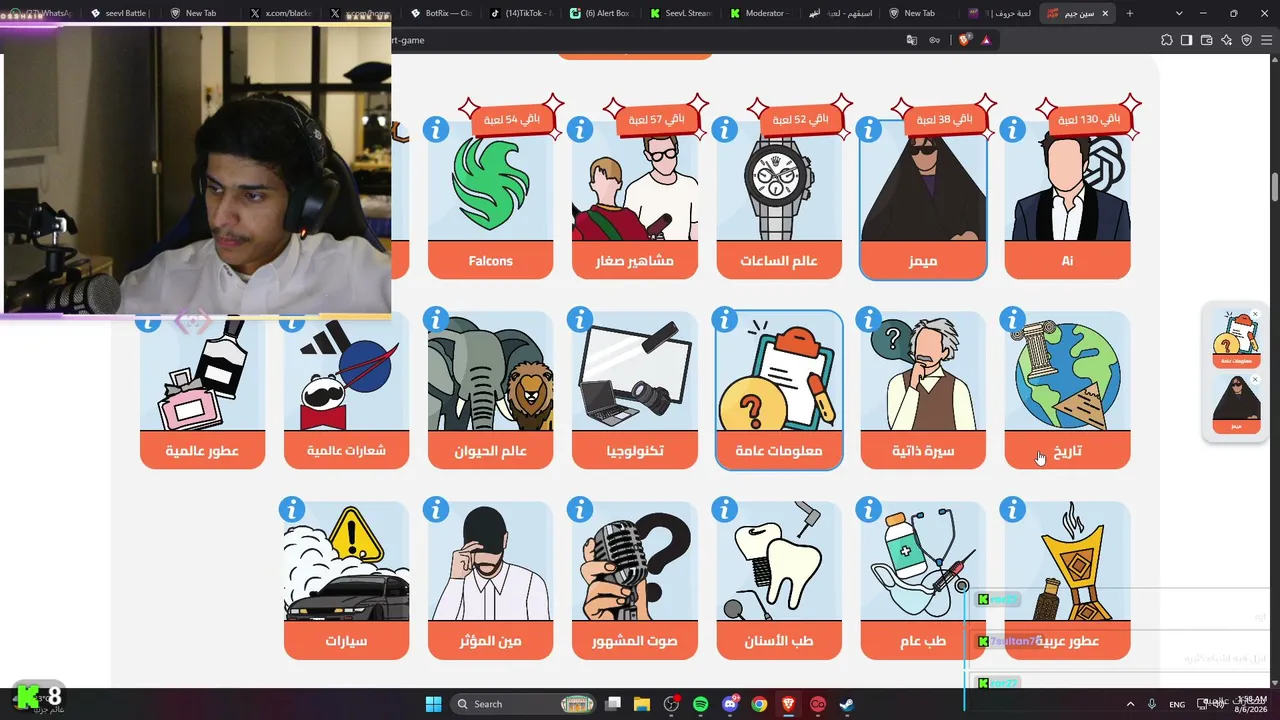Viewport: 1280px width, 720px height.
Task: Select the Ai category card
Action: pyautogui.click(x=1067, y=200)
